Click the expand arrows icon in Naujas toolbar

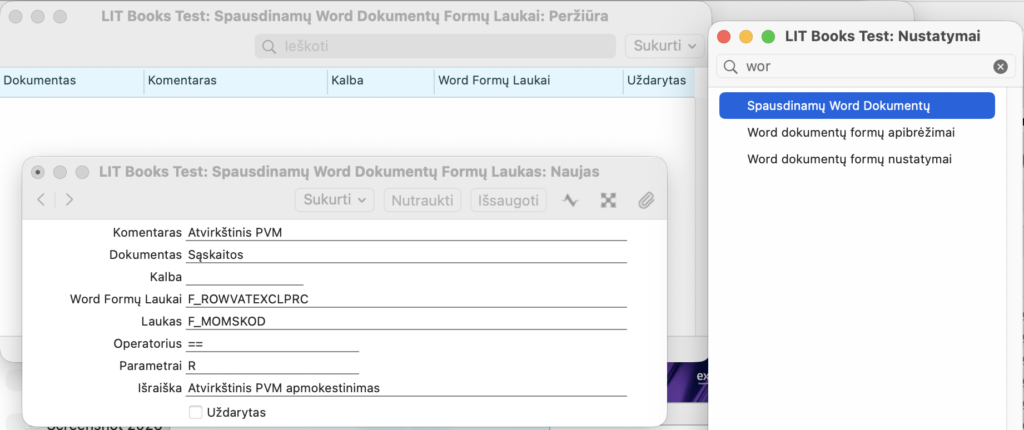(x=608, y=200)
